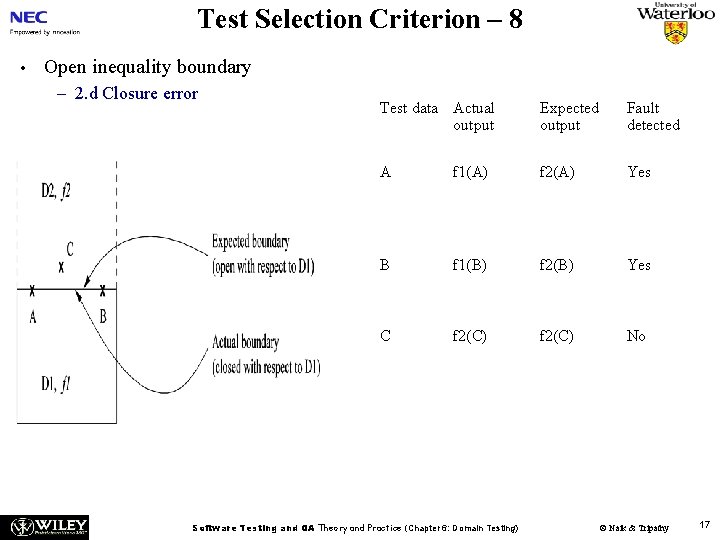The height and width of the screenshot is (540, 720).
Task: Click the University of Waterloo logo
Action: (676, 14)
